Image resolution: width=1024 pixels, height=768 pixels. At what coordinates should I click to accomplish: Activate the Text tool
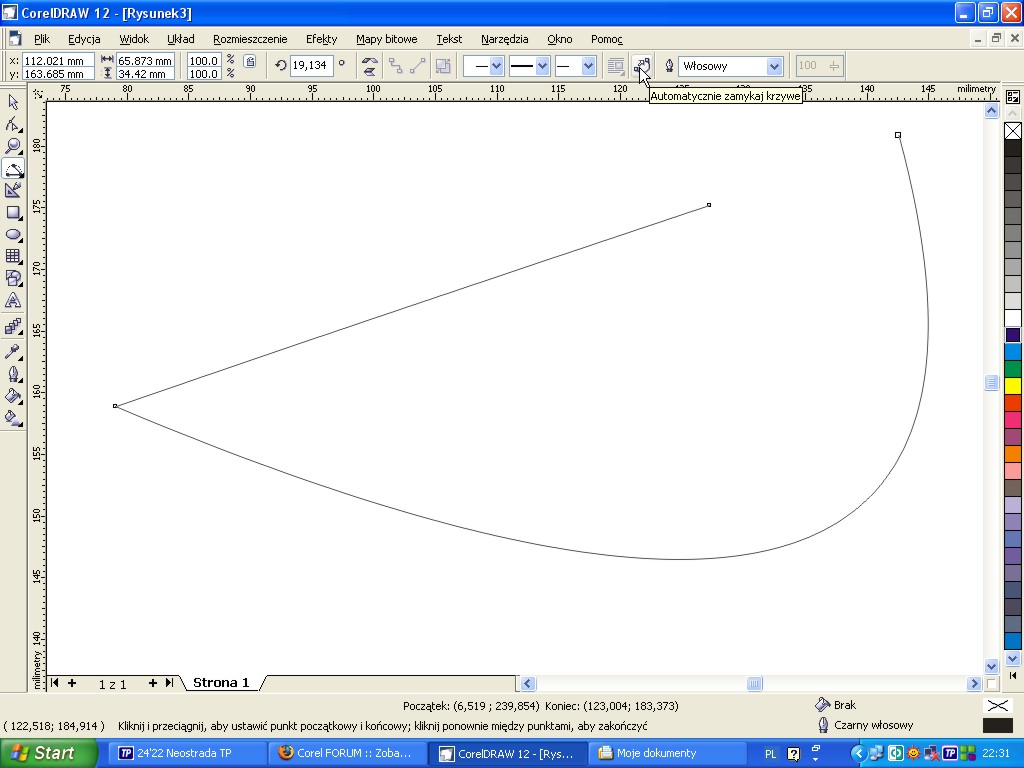tap(13, 300)
